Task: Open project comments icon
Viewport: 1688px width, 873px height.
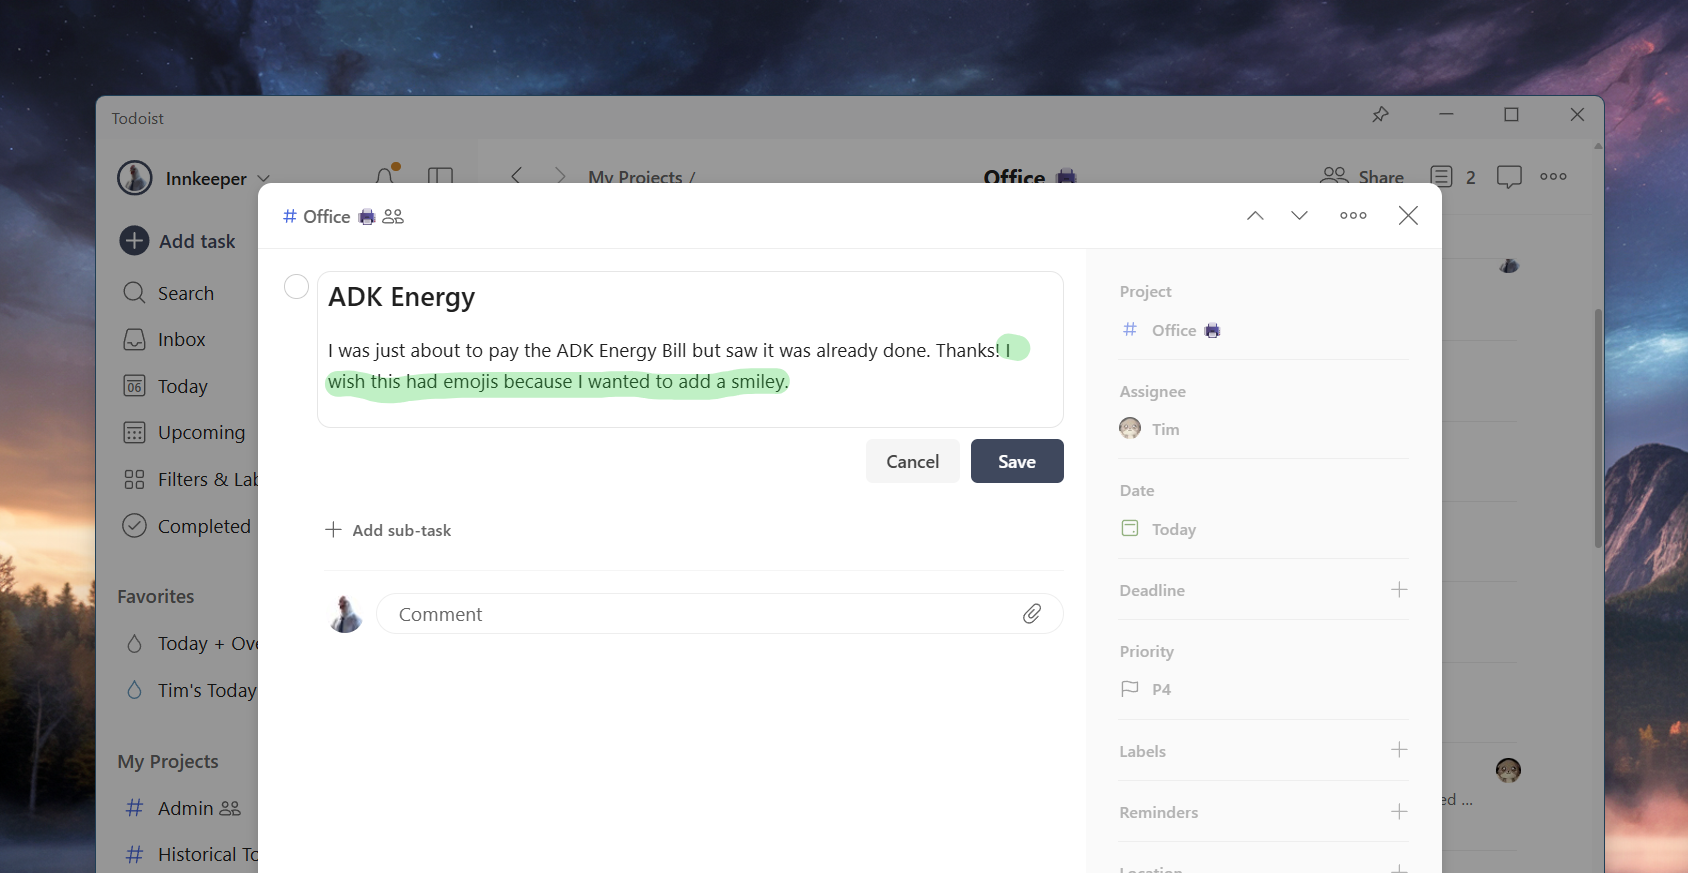Action: [x=1509, y=177]
